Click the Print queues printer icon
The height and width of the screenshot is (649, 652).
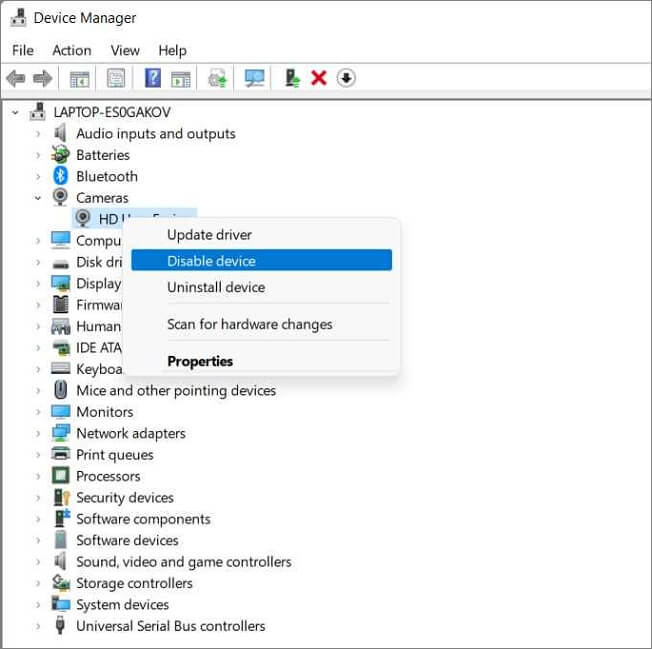click(x=61, y=454)
